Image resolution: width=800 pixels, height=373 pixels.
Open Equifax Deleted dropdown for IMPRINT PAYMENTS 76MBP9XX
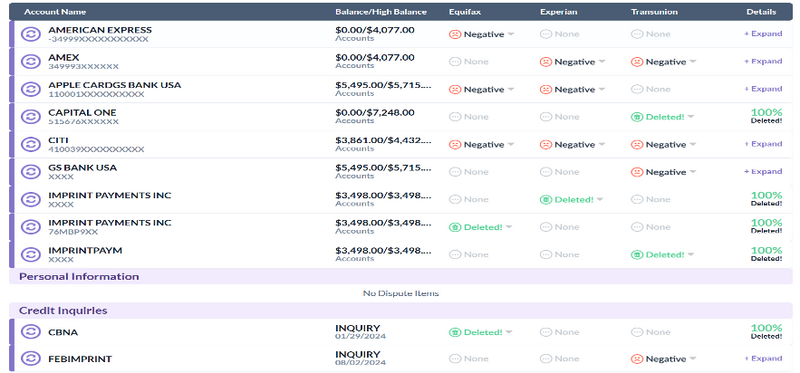509,227
